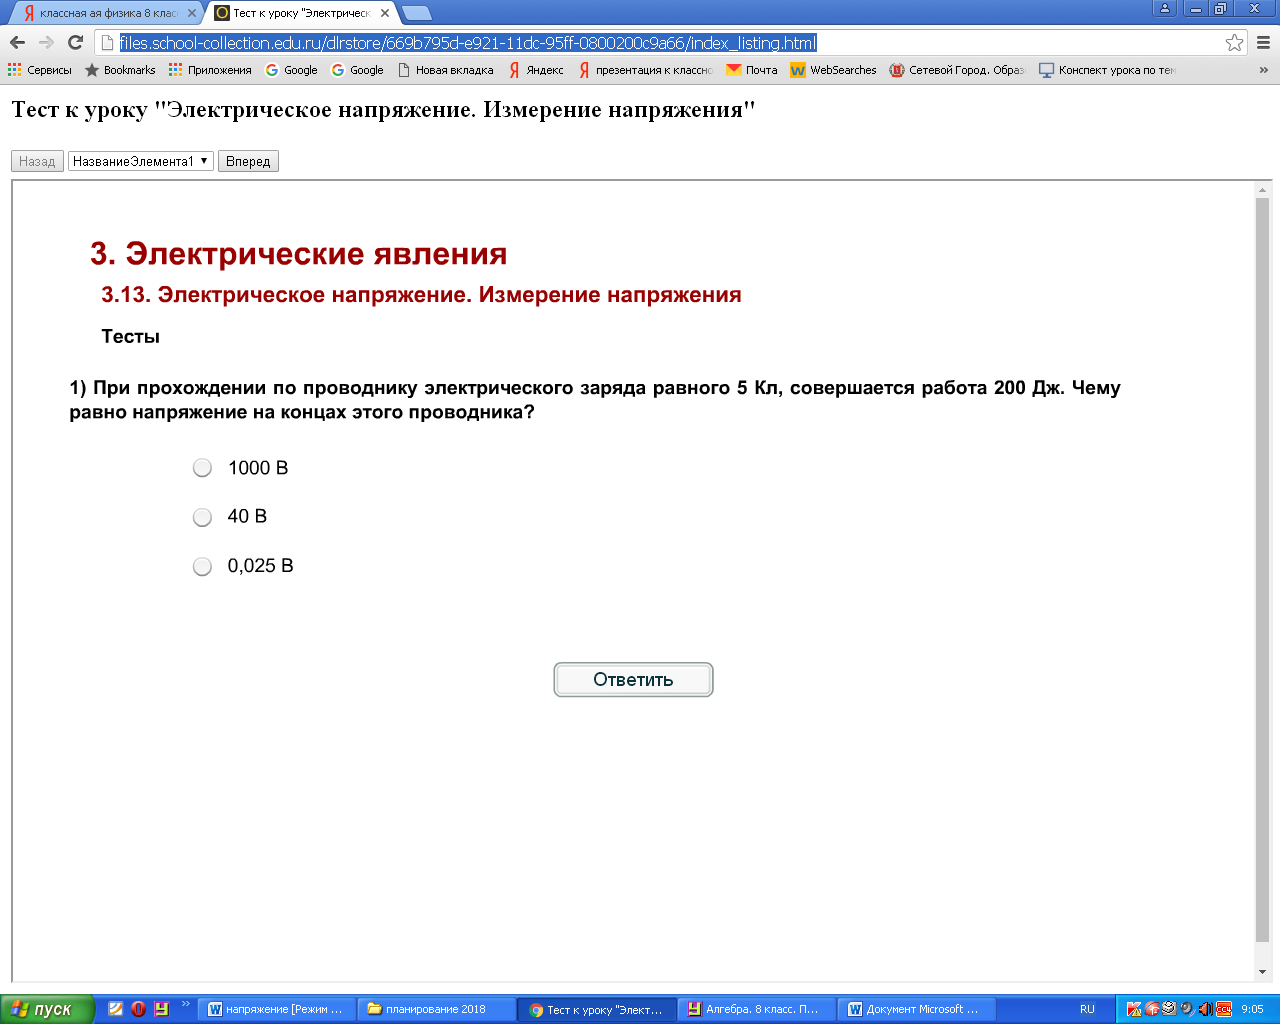Open the Яндекс bookmark
This screenshot has height=1024, width=1280.
click(535, 70)
